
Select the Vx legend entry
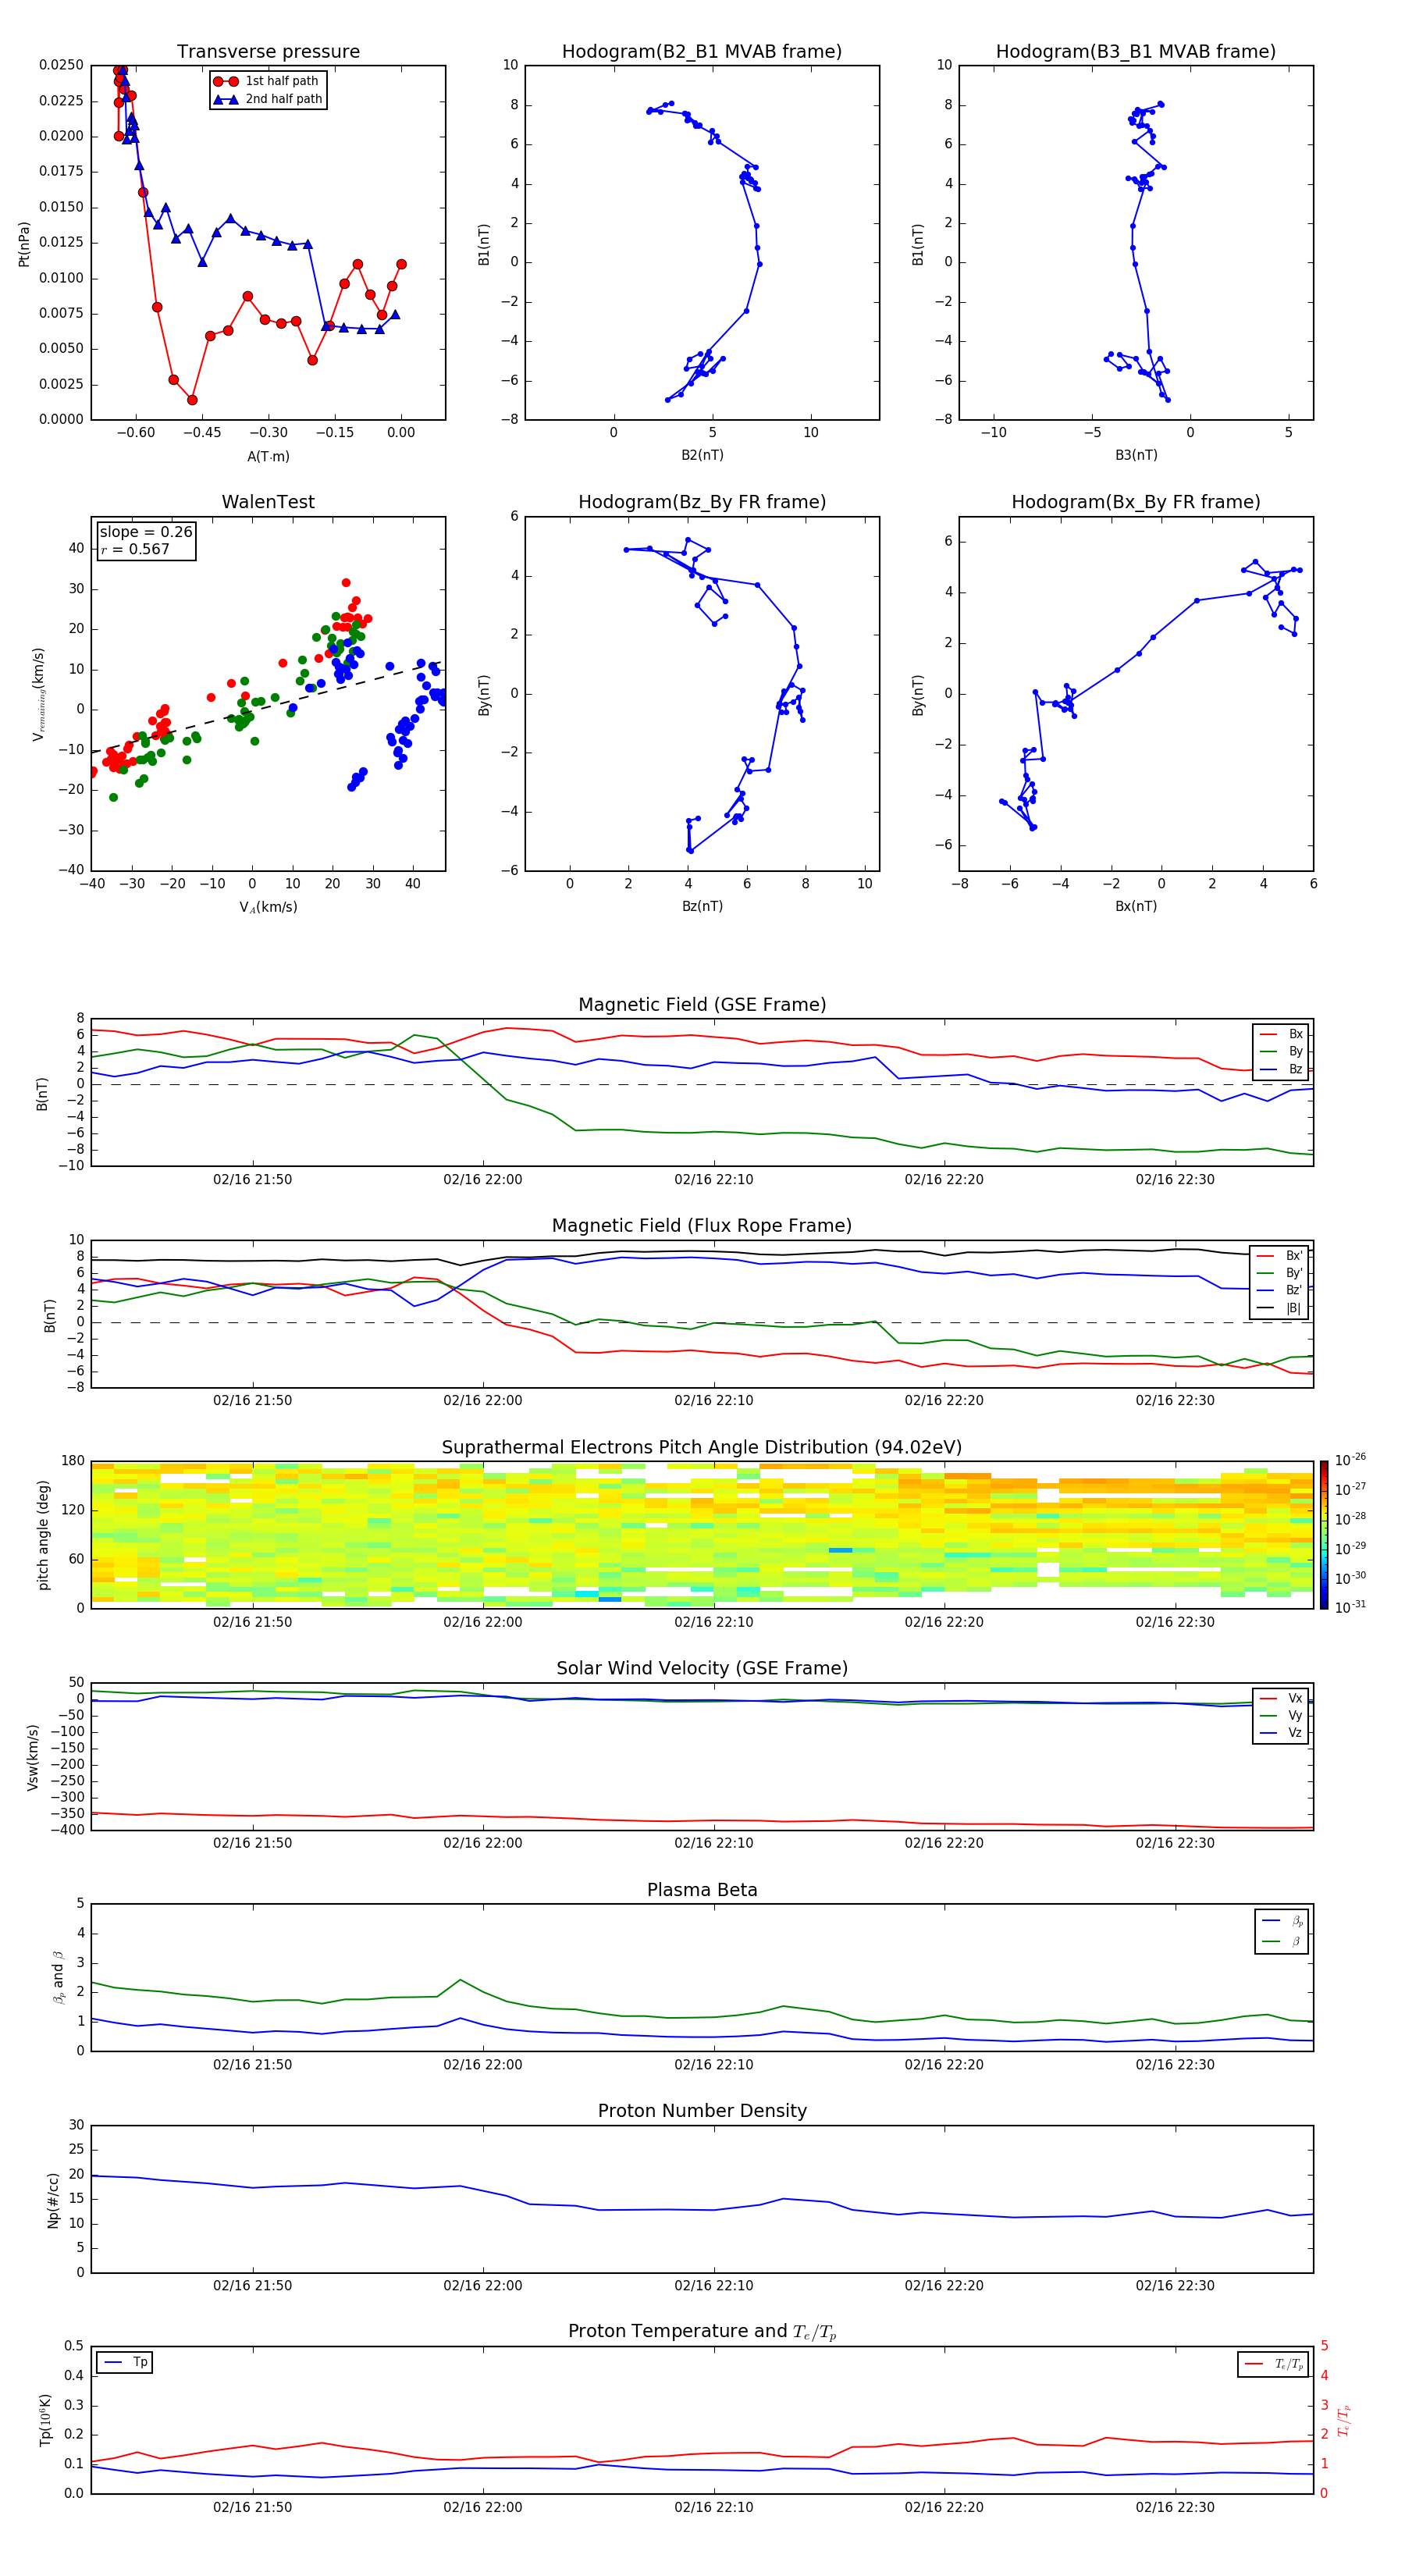coord(1282,1698)
